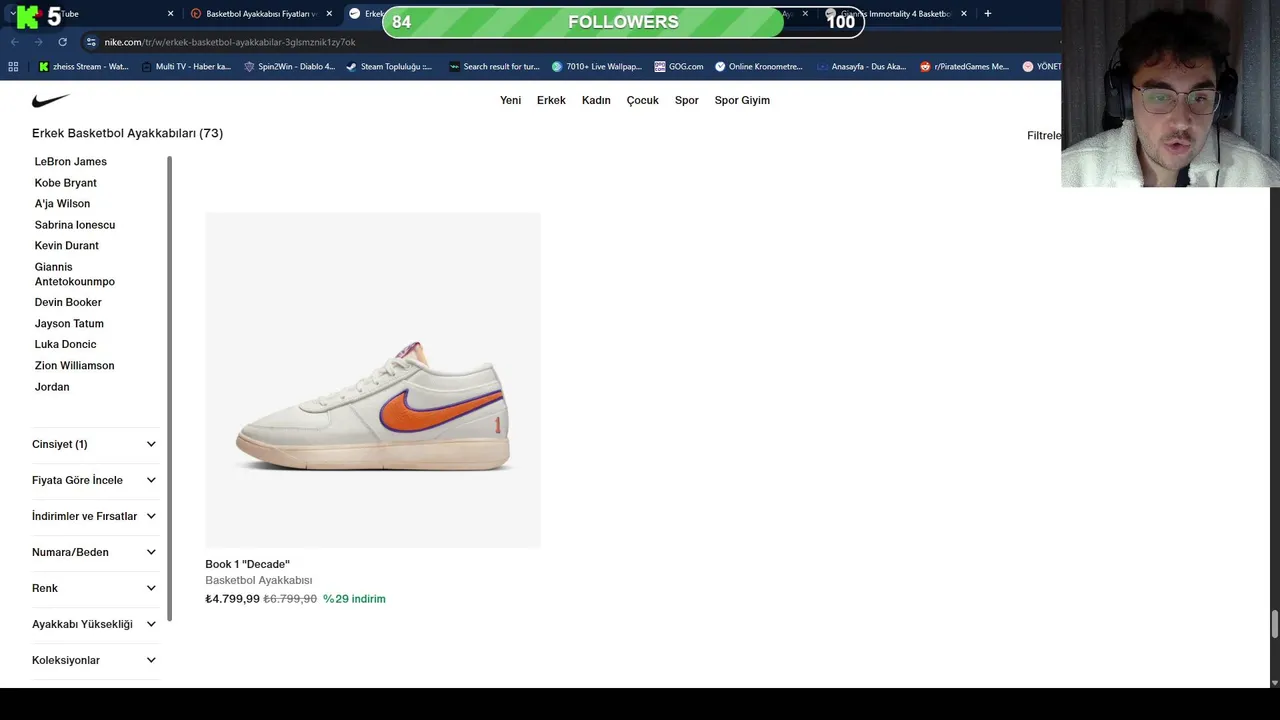Click the page scrollbar down arrow

click(x=1274, y=682)
